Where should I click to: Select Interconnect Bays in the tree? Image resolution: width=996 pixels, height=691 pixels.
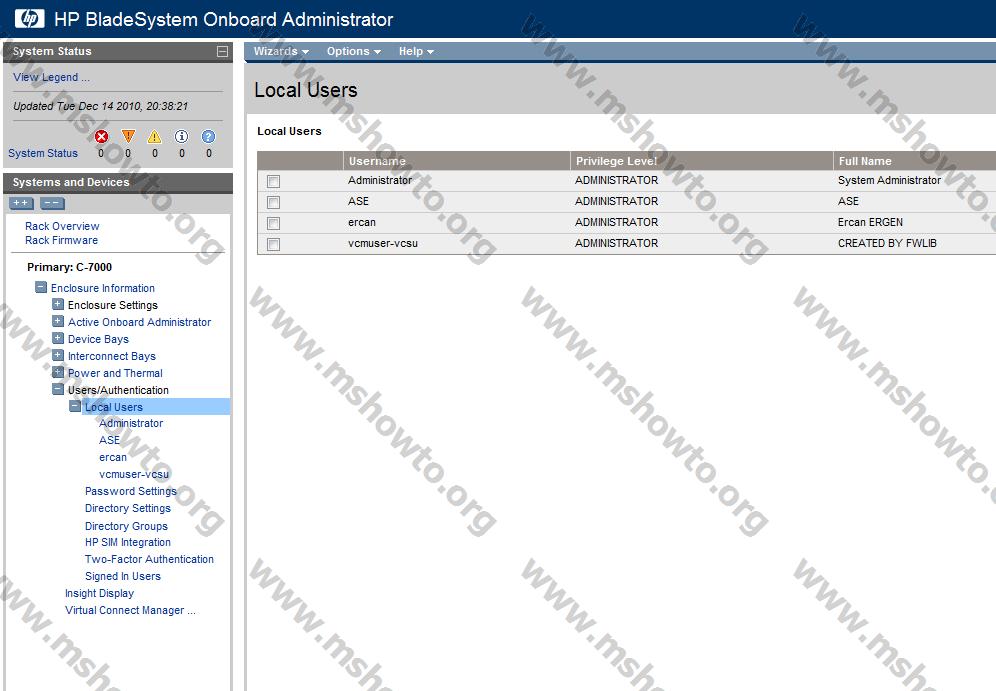(112, 356)
